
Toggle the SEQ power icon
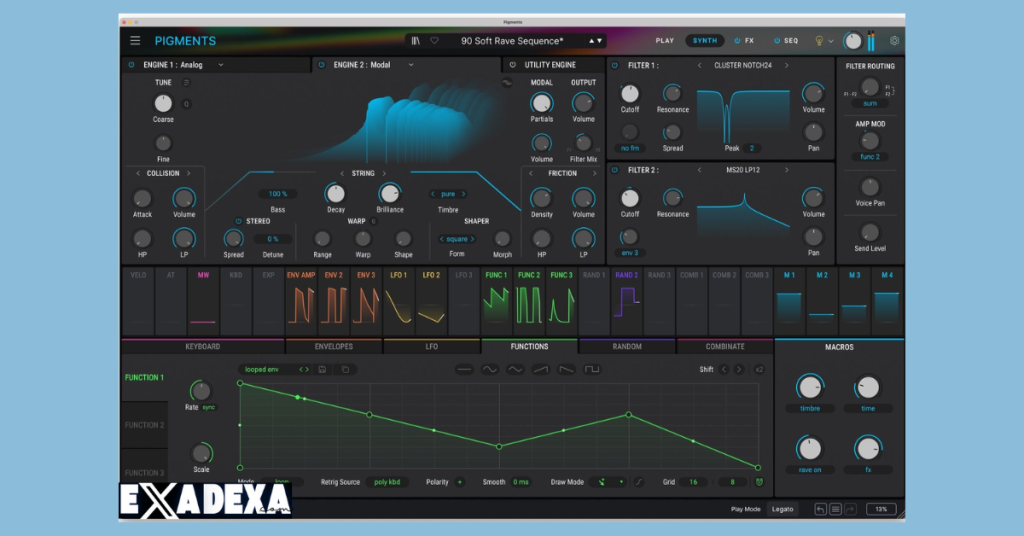(776, 40)
